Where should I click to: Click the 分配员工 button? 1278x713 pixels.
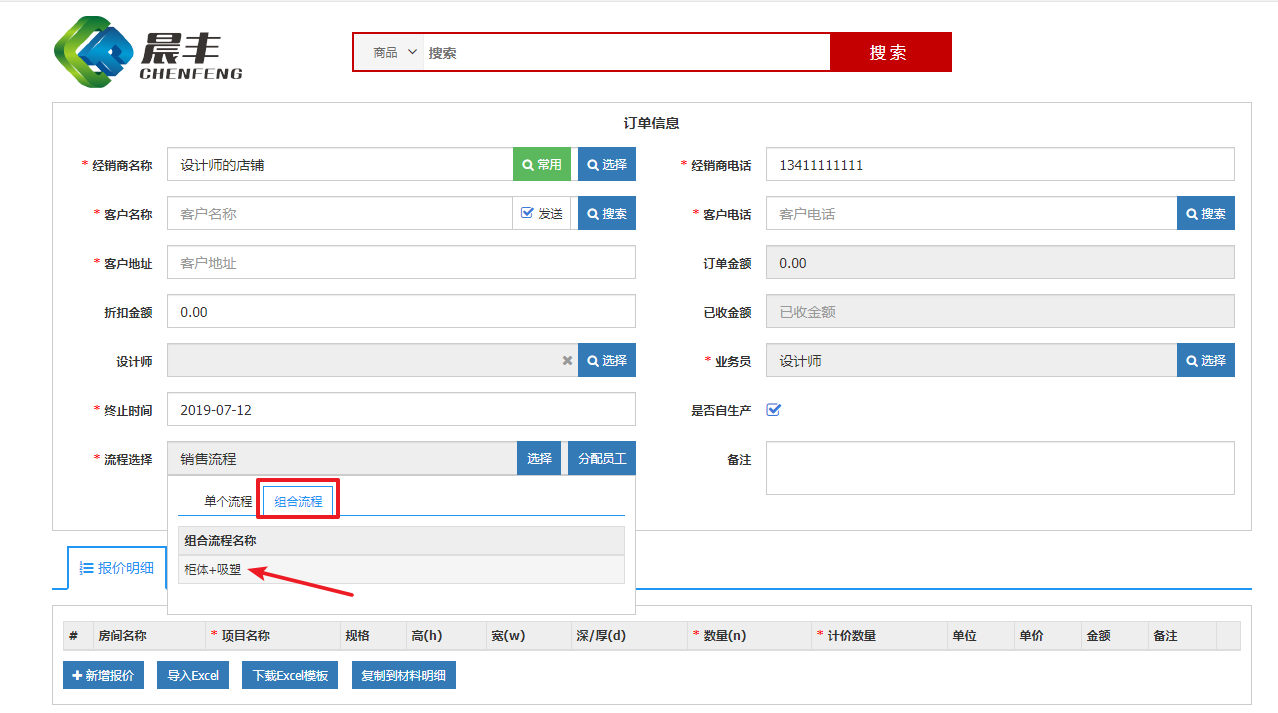(603, 459)
